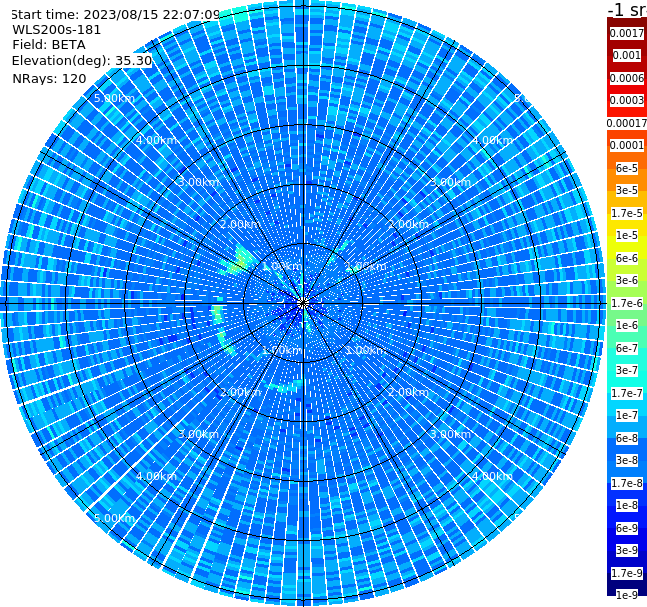
Task: Select the 0.00017 colorbar value
Action: tap(627, 123)
